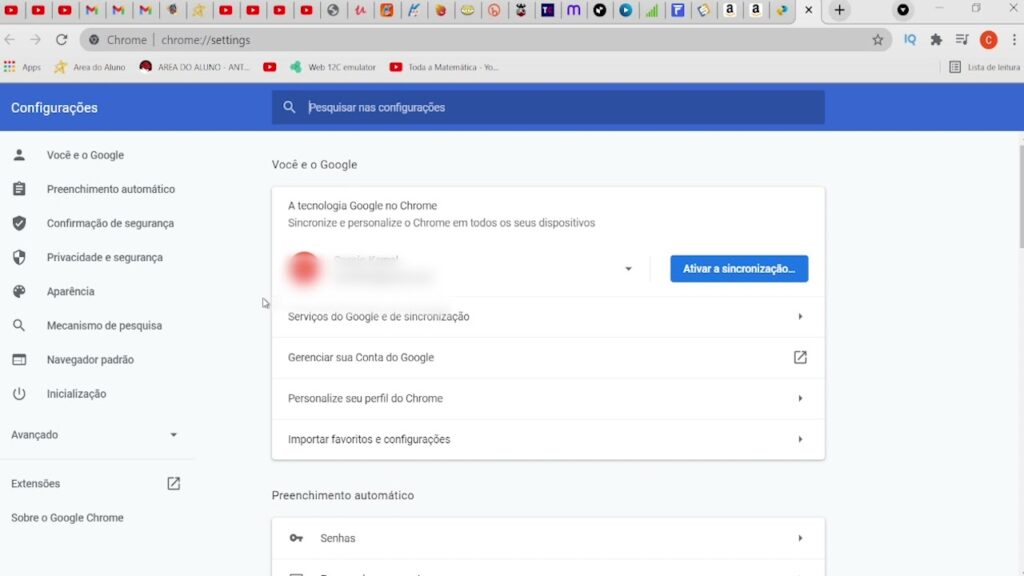Open the unlabeled YouTube bookmark icon
Viewport: 1024px width, 576px height.
click(x=270, y=67)
